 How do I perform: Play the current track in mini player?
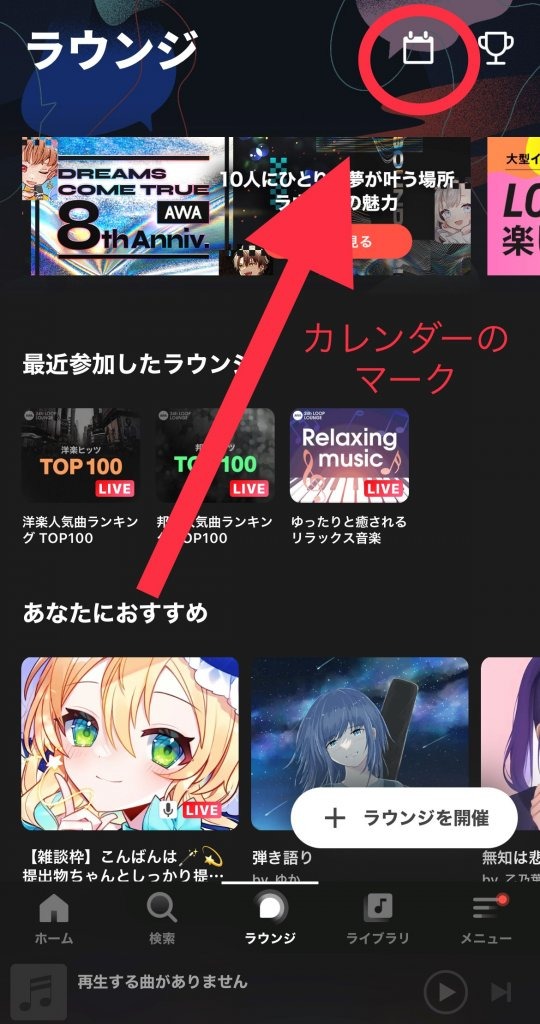[446, 993]
